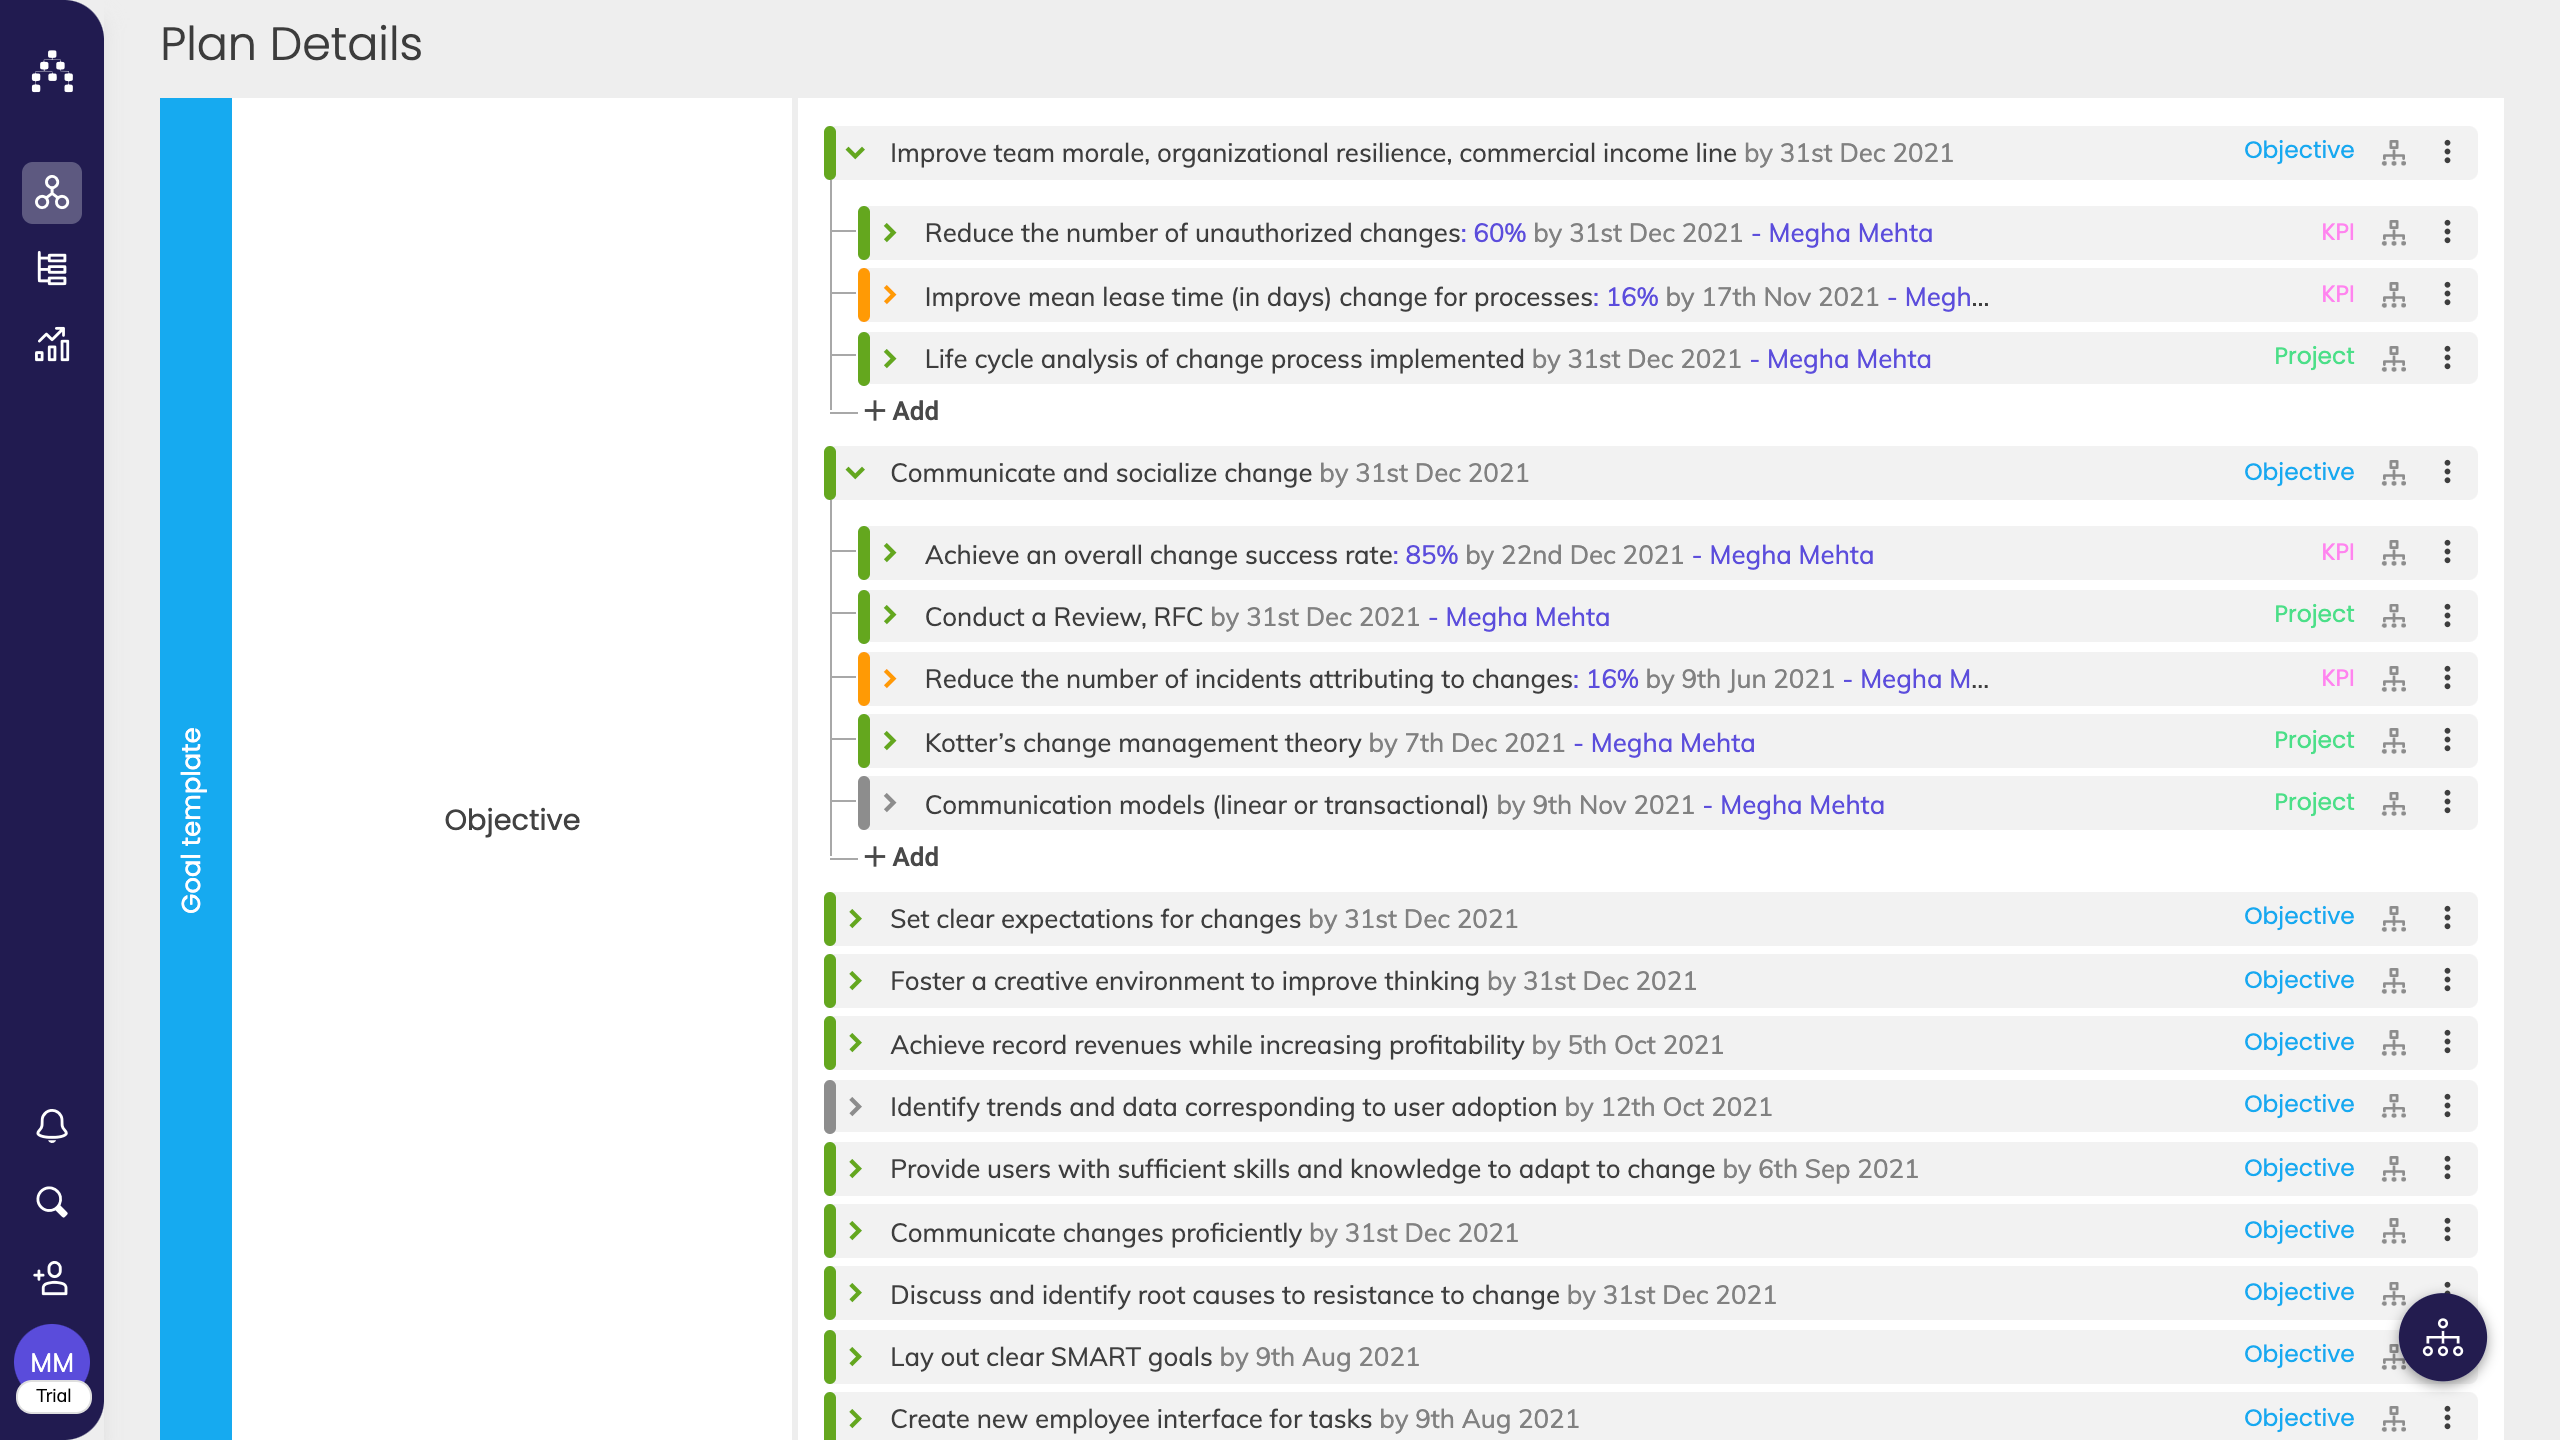
Task: Open more options for Communicate and socialize change
Action: point(2447,472)
